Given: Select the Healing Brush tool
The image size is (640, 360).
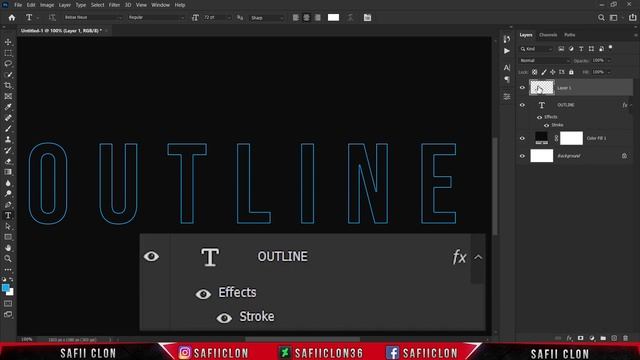Looking at the screenshot, I should pos(8,118).
